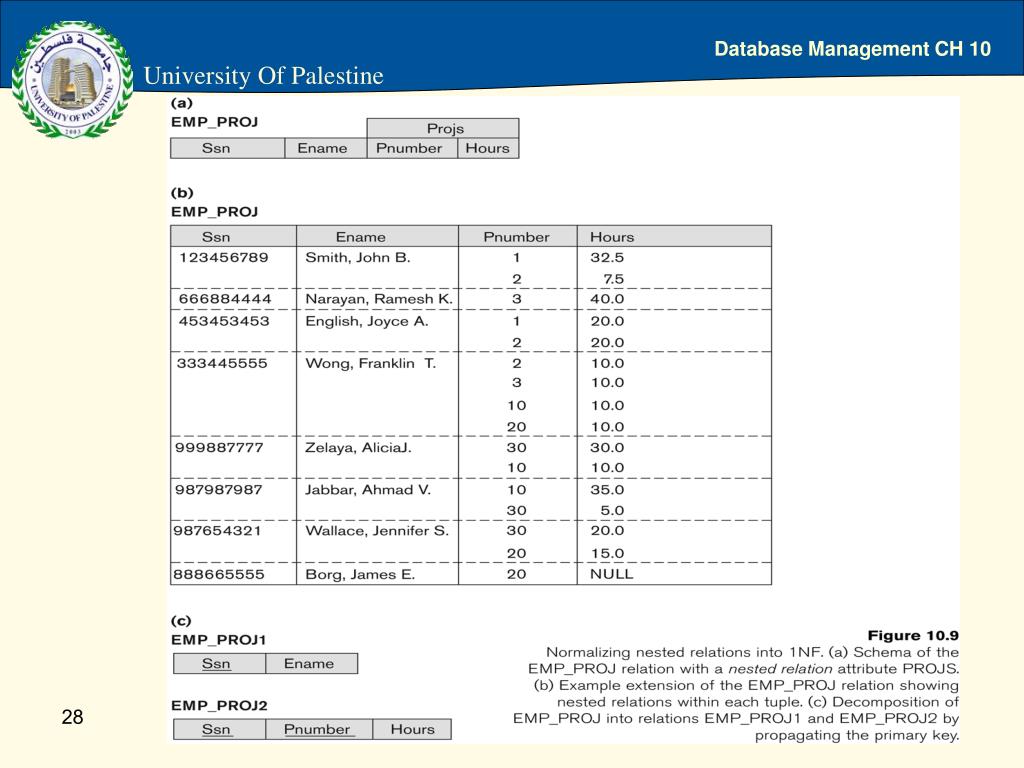Screen dimensions: 1024x768
Task: Click the NULL hours value
Action: pos(611,574)
